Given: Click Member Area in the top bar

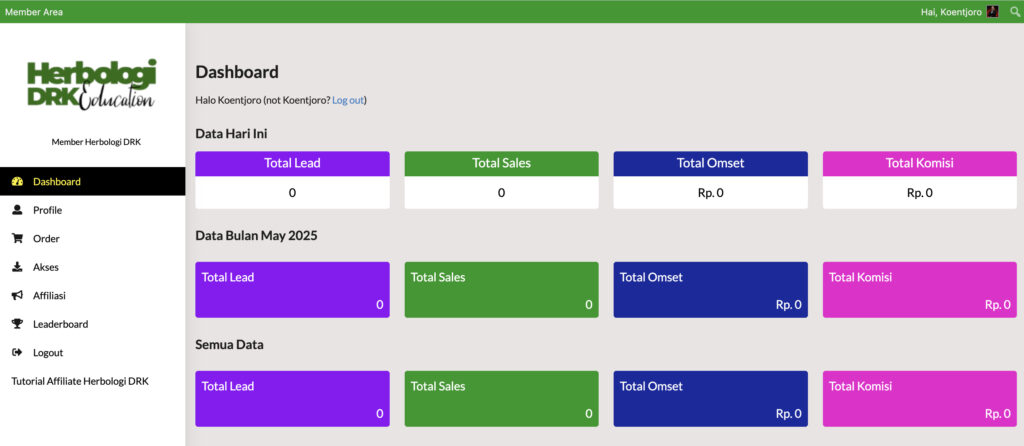Looking at the screenshot, I should click(x=34, y=12).
